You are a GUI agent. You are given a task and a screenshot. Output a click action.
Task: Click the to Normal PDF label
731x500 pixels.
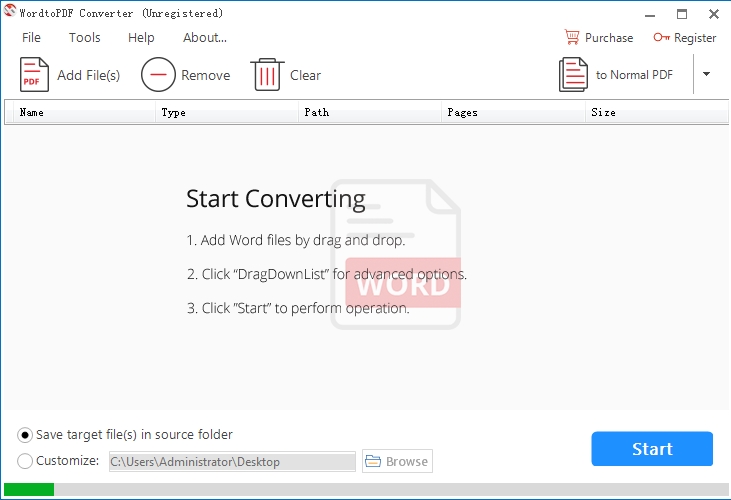[x=634, y=75]
